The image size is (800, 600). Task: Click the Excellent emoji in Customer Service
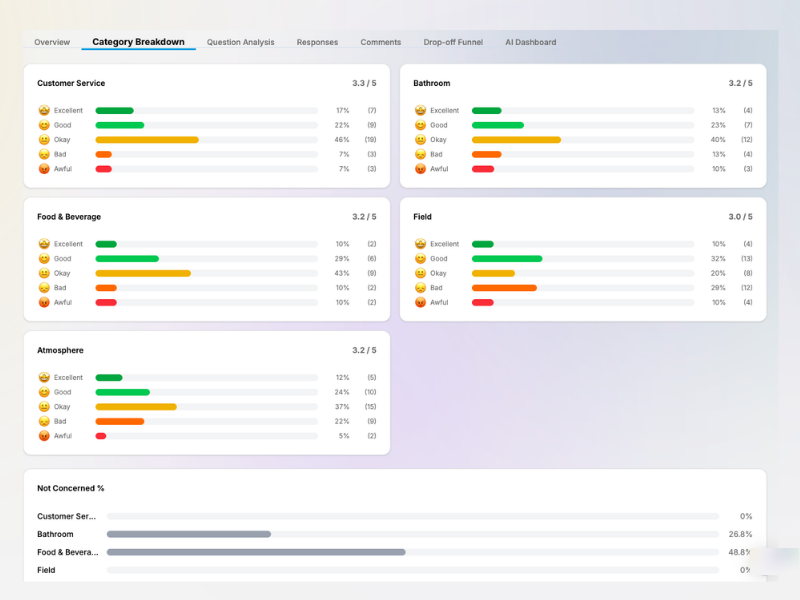(x=44, y=110)
